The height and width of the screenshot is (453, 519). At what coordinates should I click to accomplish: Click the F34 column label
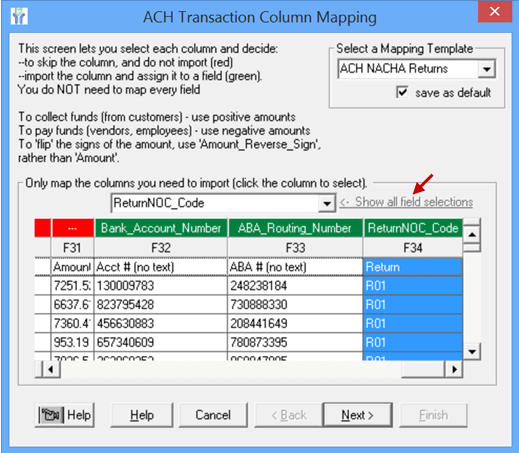pyautogui.click(x=413, y=248)
